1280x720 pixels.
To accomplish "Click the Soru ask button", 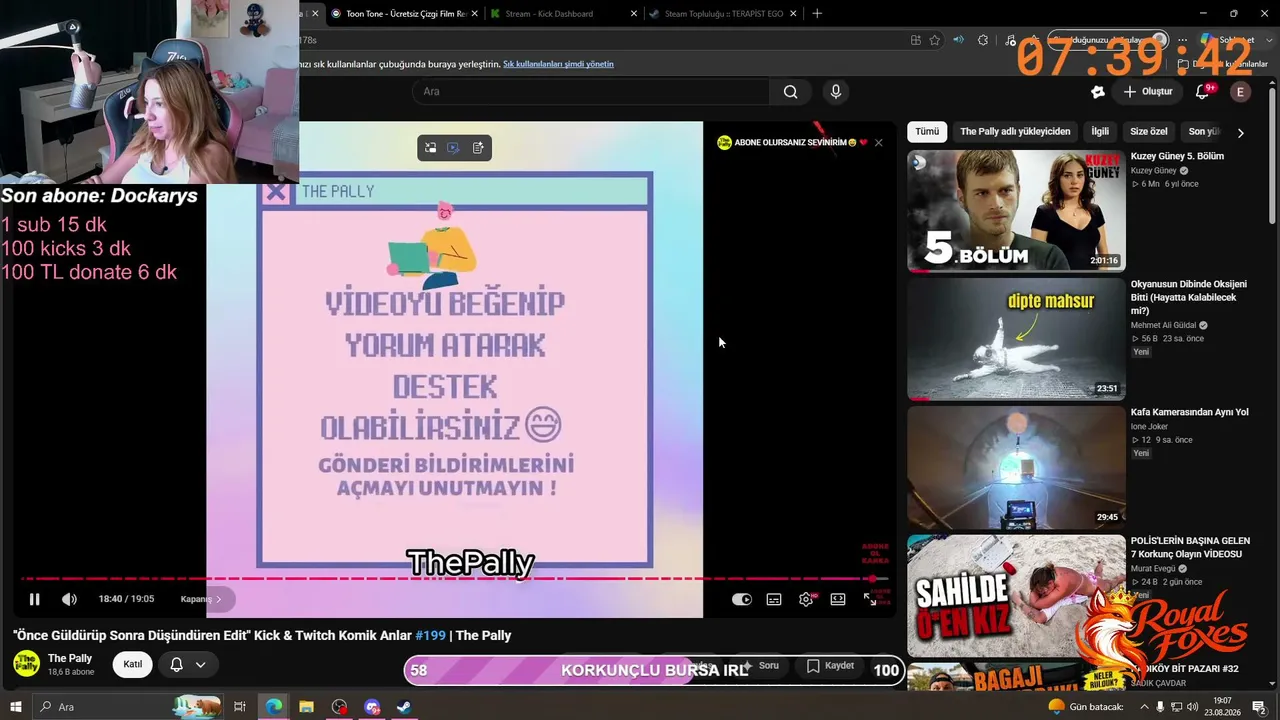I will coord(762,666).
